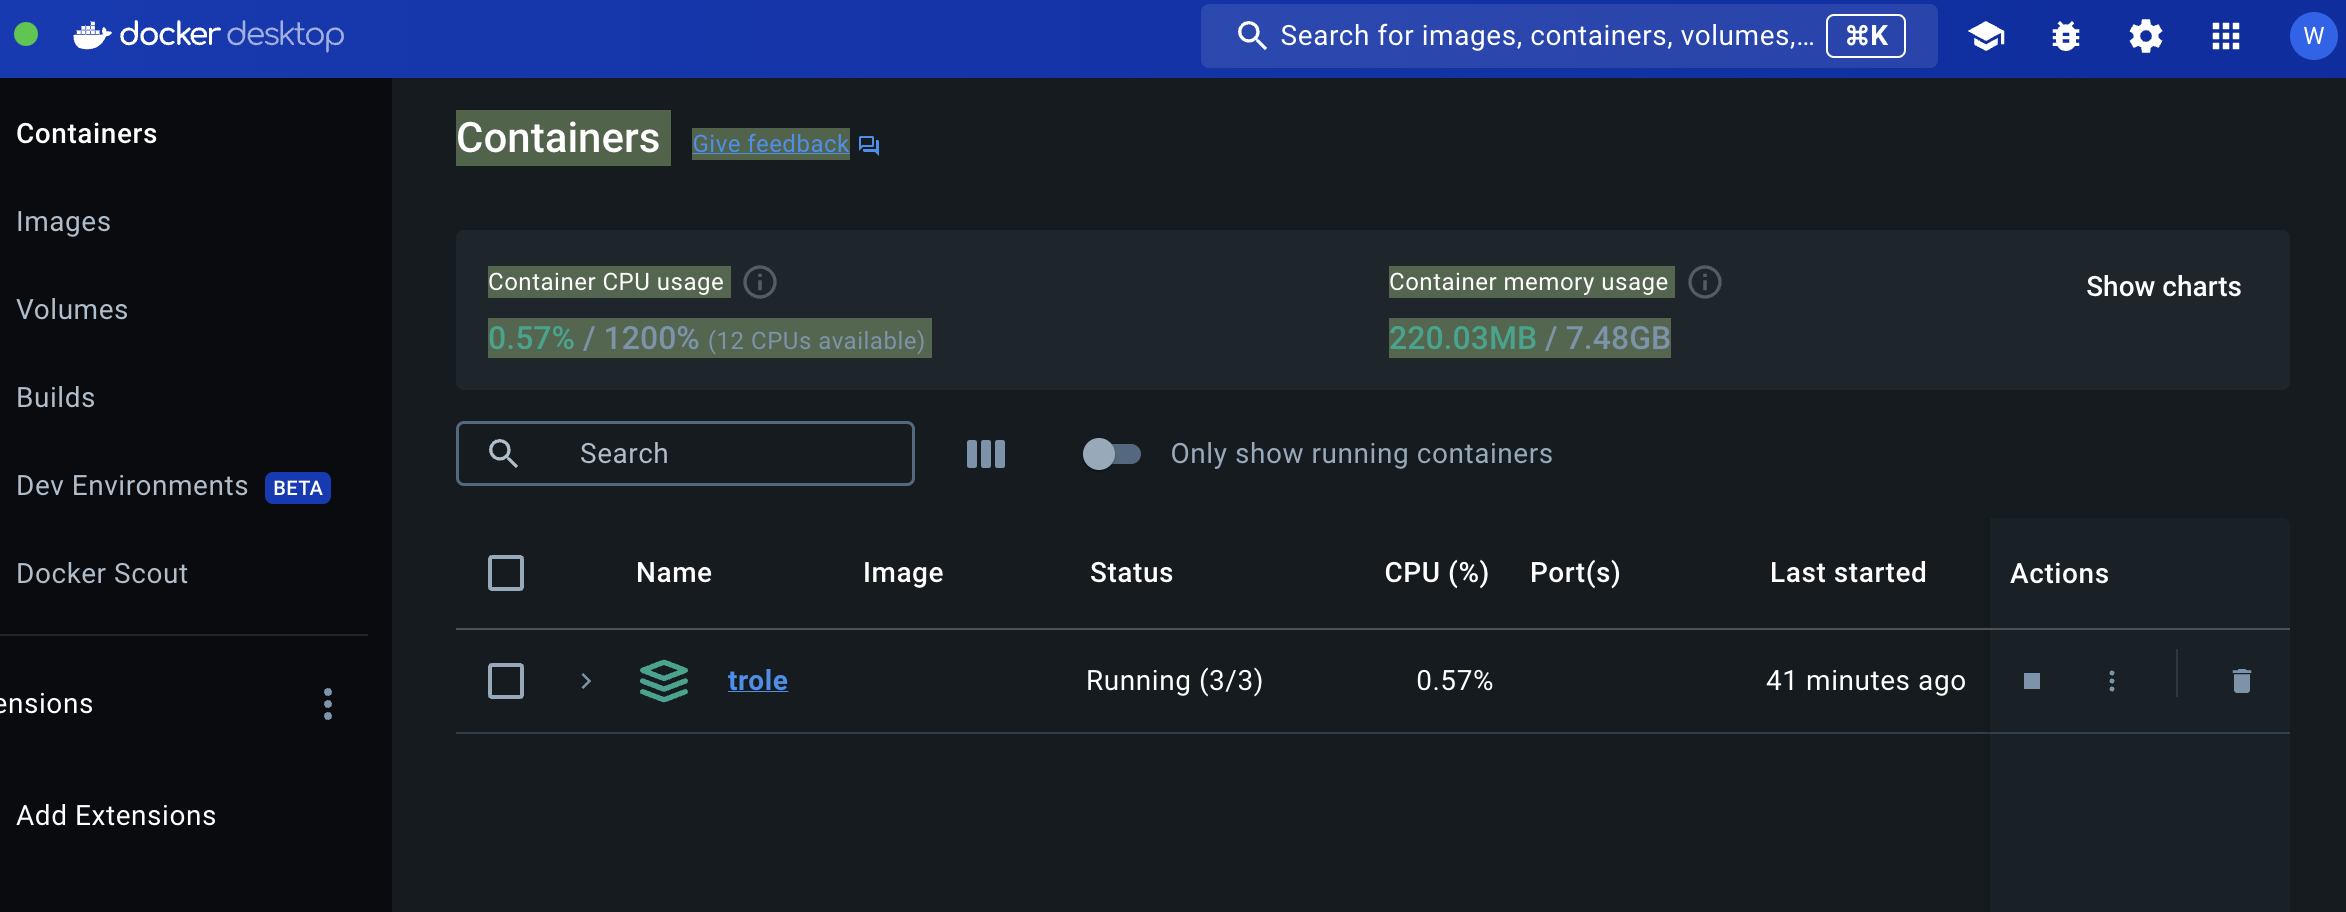The image size is (2346, 912).
Task: Open more actions menu for trole
Action: (2112, 681)
